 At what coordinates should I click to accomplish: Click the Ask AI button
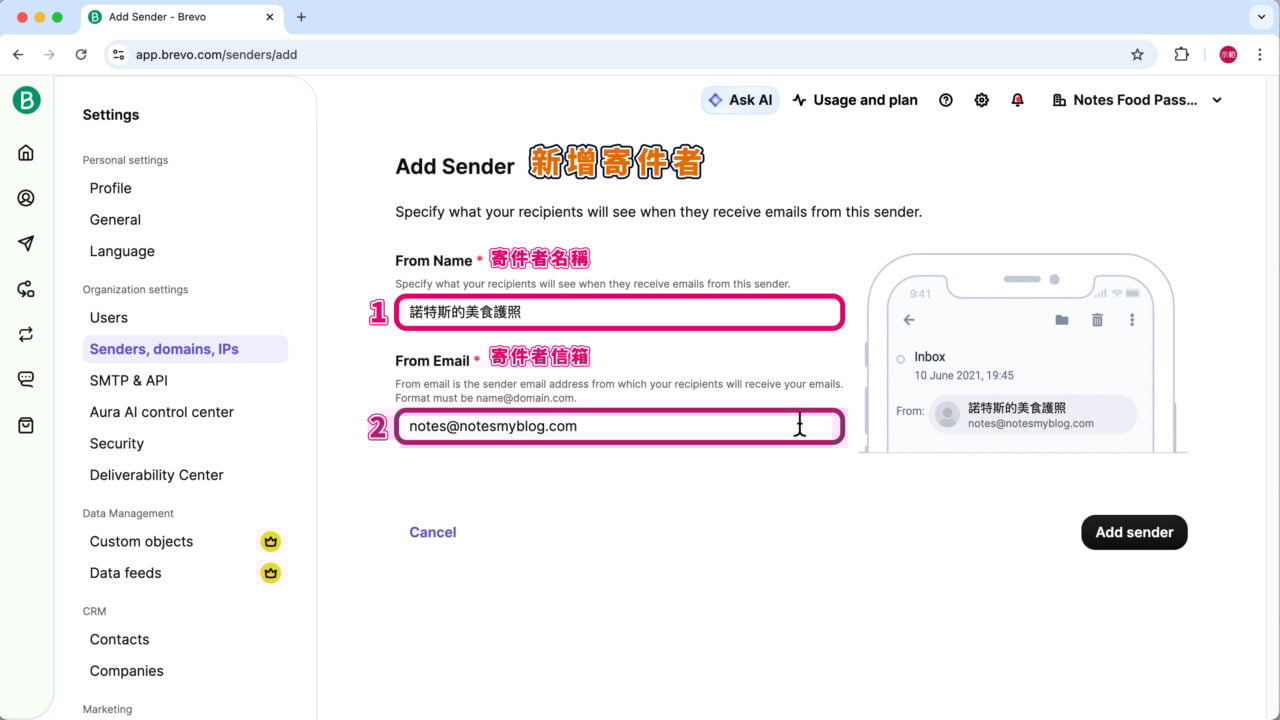740,99
